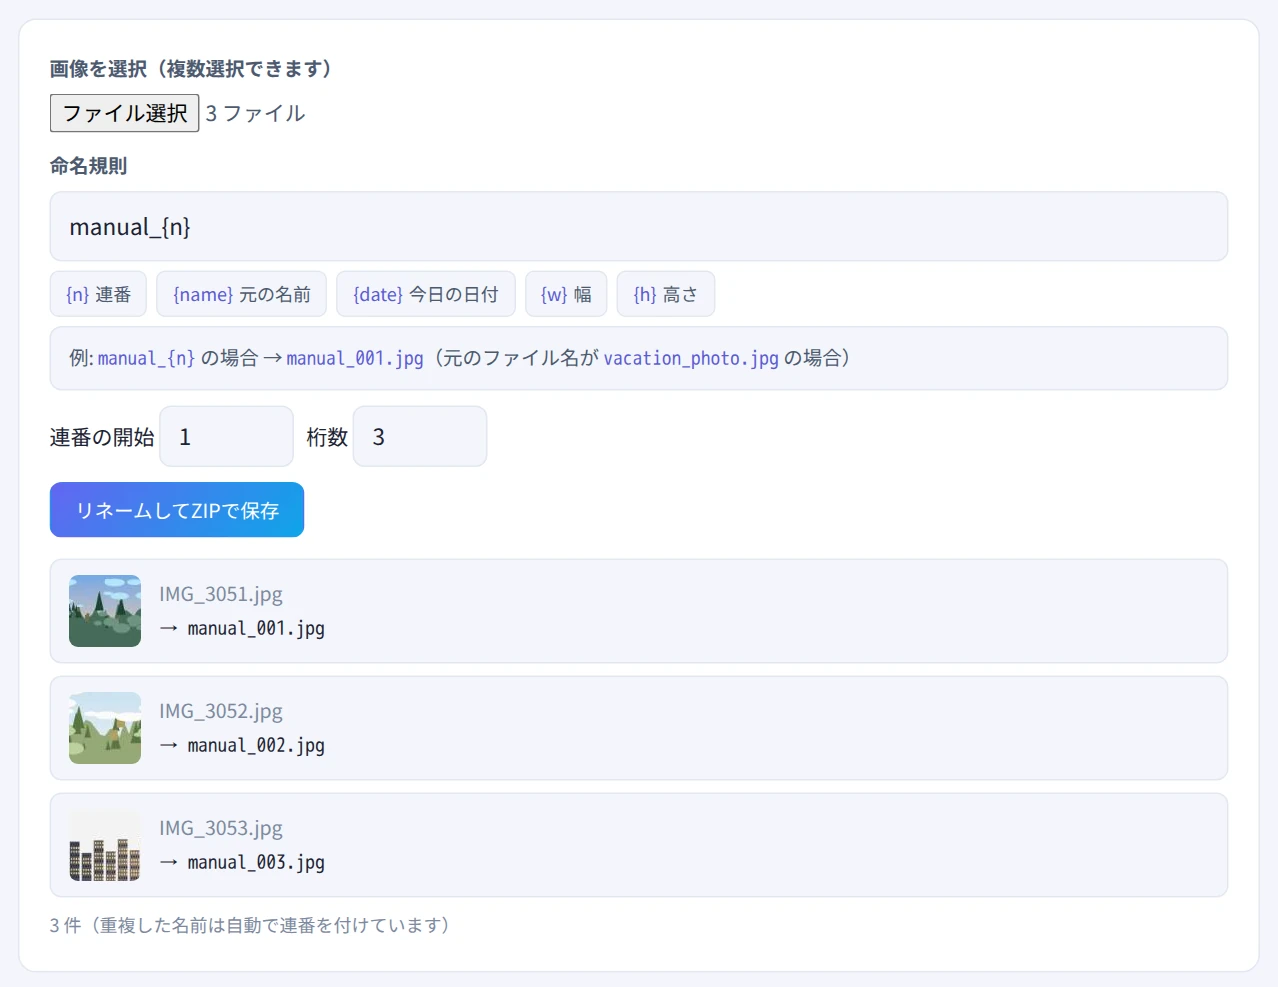
Task: Click the new name manual_001.jpg in the IMG_3051.jpg row
Action: click(256, 628)
